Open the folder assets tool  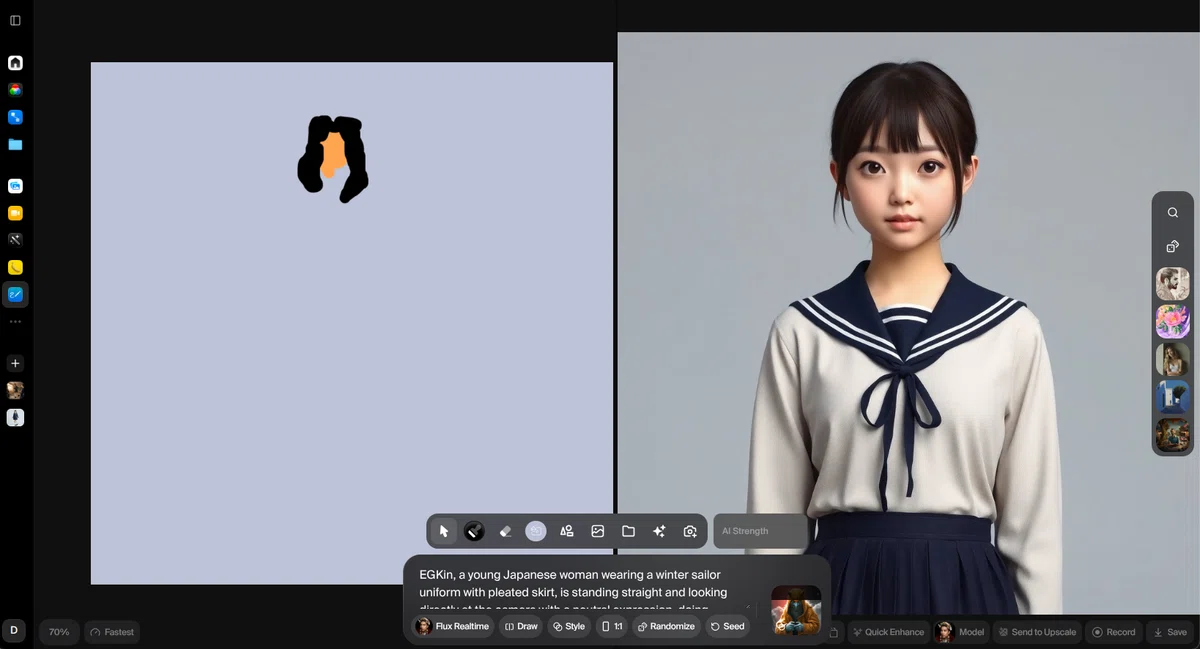point(628,531)
